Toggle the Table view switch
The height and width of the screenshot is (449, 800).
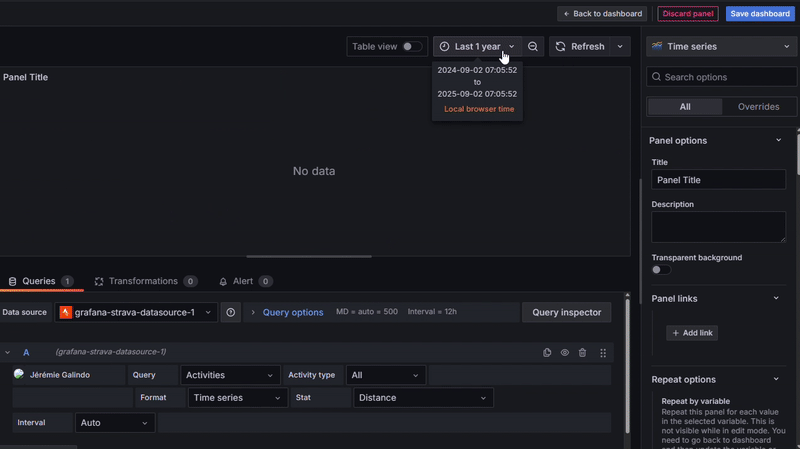click(412, 46)
